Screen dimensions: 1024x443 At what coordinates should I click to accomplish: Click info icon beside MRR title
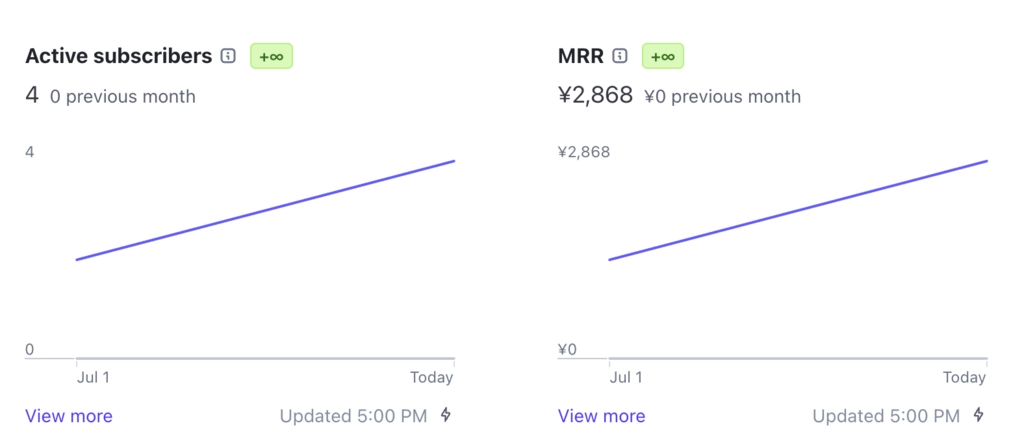pos(620,56)
